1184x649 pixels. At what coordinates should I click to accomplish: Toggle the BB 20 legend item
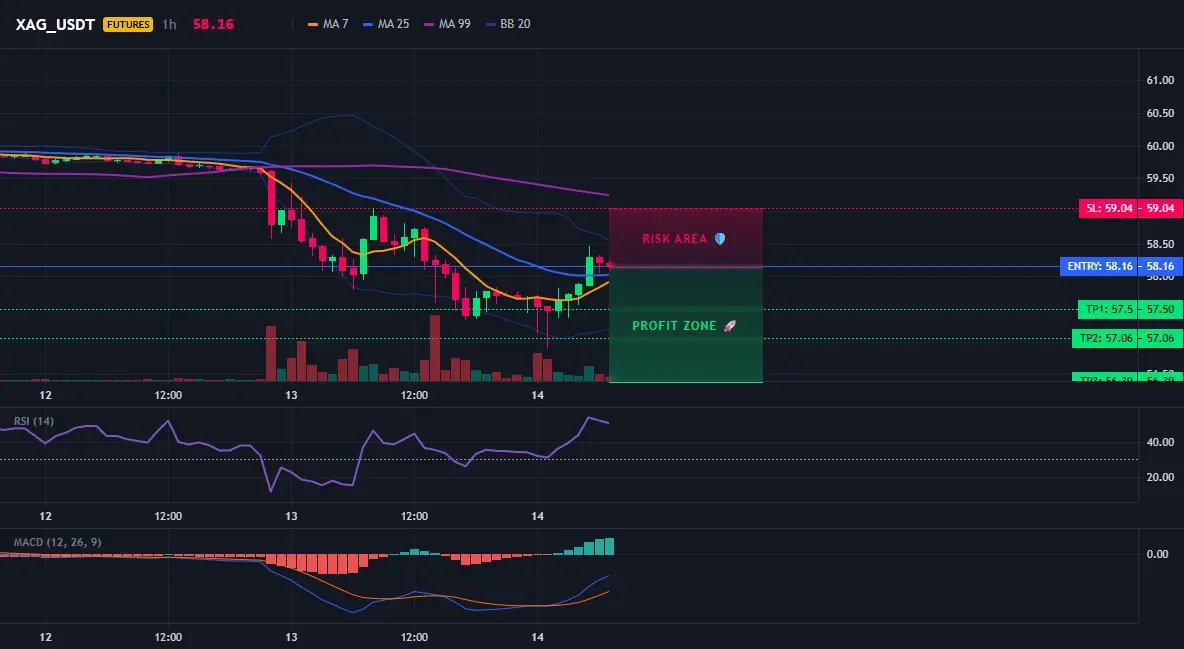(508, 24)
